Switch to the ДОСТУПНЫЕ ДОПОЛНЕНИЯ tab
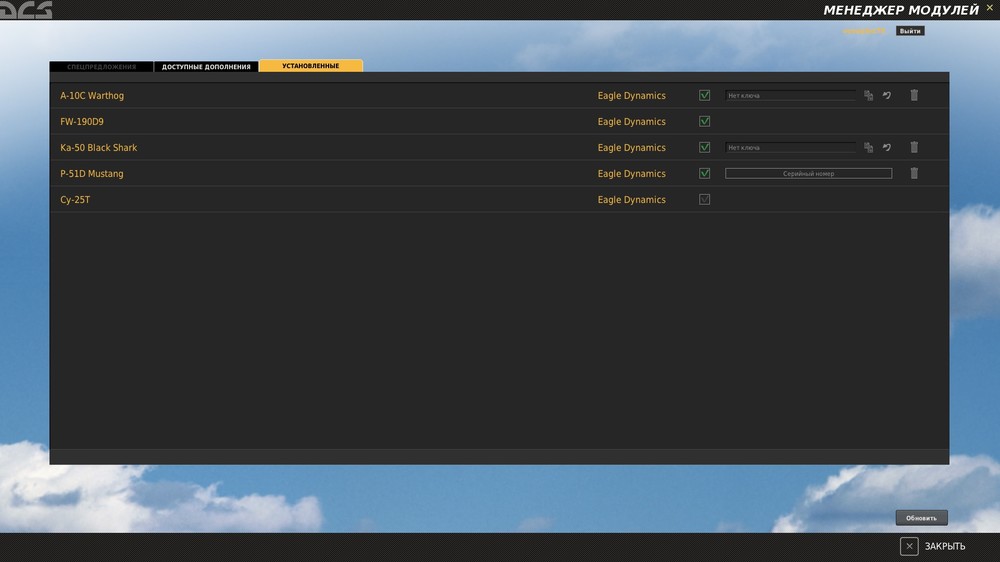1000x562 pixels. coord(206,66)
